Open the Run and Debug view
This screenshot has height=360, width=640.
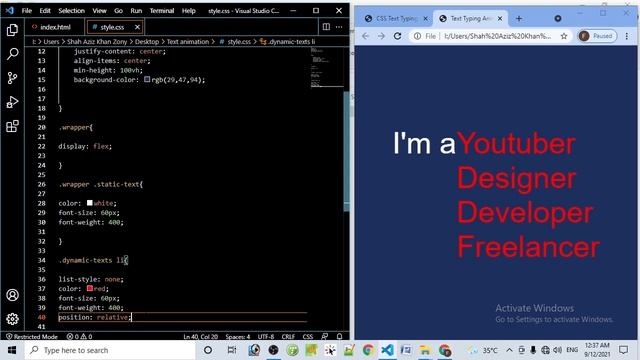click(12, 102)
